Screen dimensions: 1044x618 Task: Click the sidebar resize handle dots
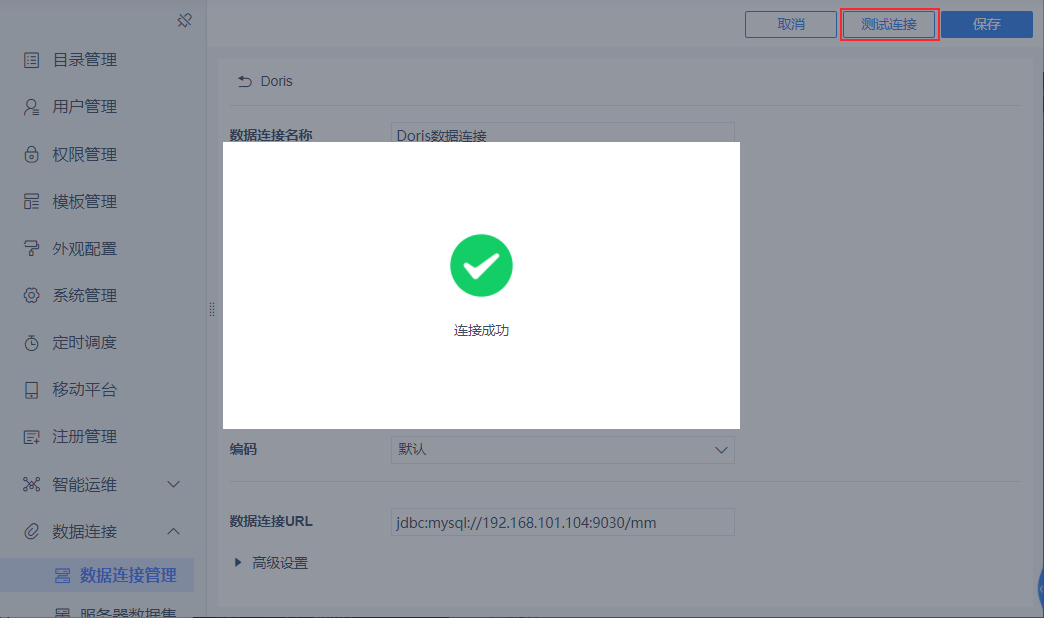(212, 309)
